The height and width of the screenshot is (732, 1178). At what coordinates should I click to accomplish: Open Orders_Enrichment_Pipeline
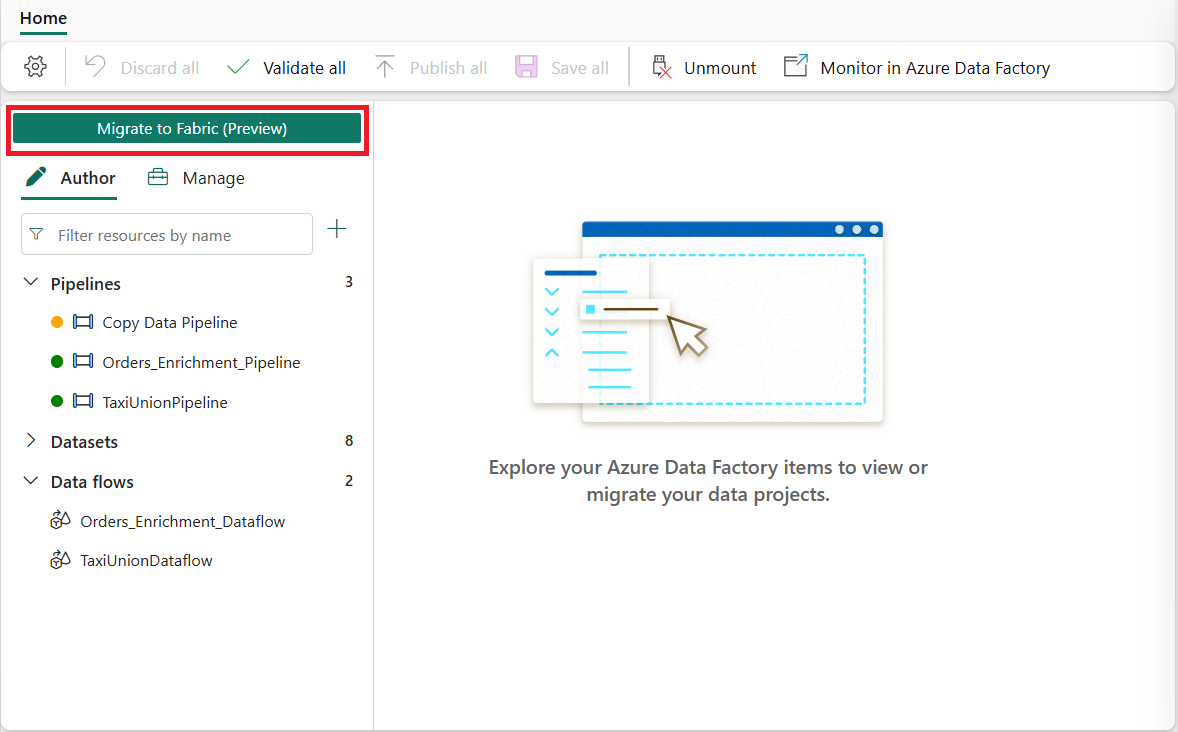coord(201,362)
